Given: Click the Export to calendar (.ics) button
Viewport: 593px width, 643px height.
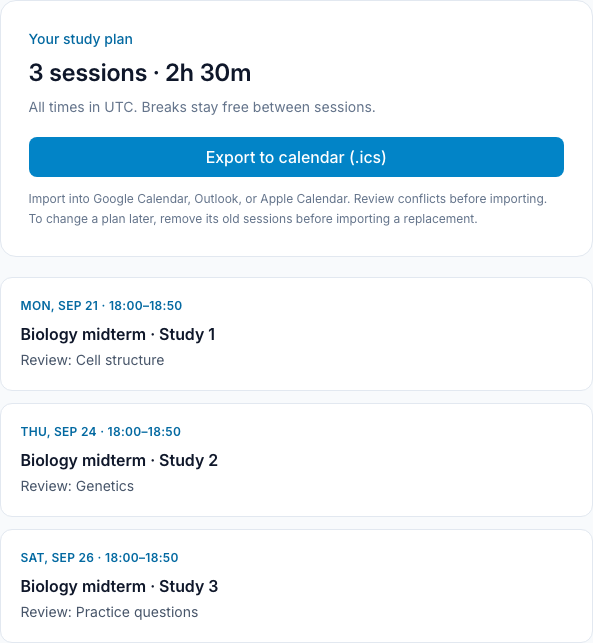Looking at the screenshot, I should pos(296,157).
